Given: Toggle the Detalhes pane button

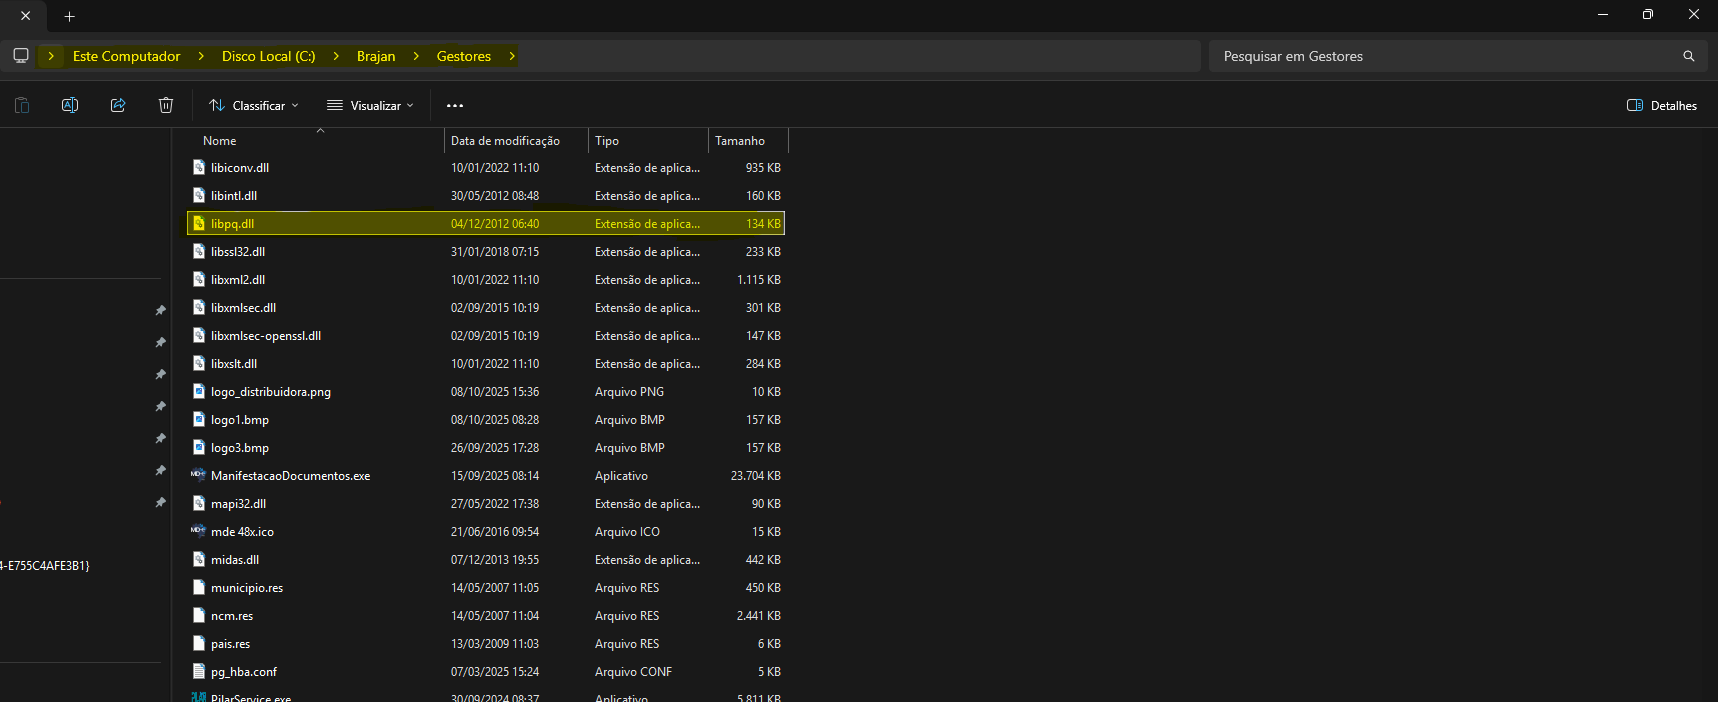Looking at the screenshot, I should point(1662,105).
